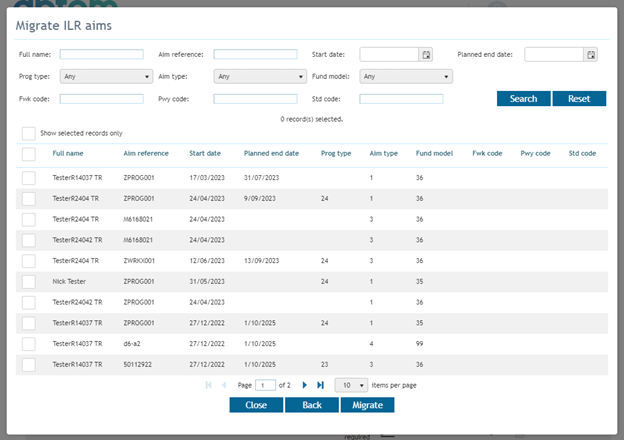Click the Nick Tester name cell
Image resolution: width=624 pixels, height=440 pixels.
pos(69,281)
